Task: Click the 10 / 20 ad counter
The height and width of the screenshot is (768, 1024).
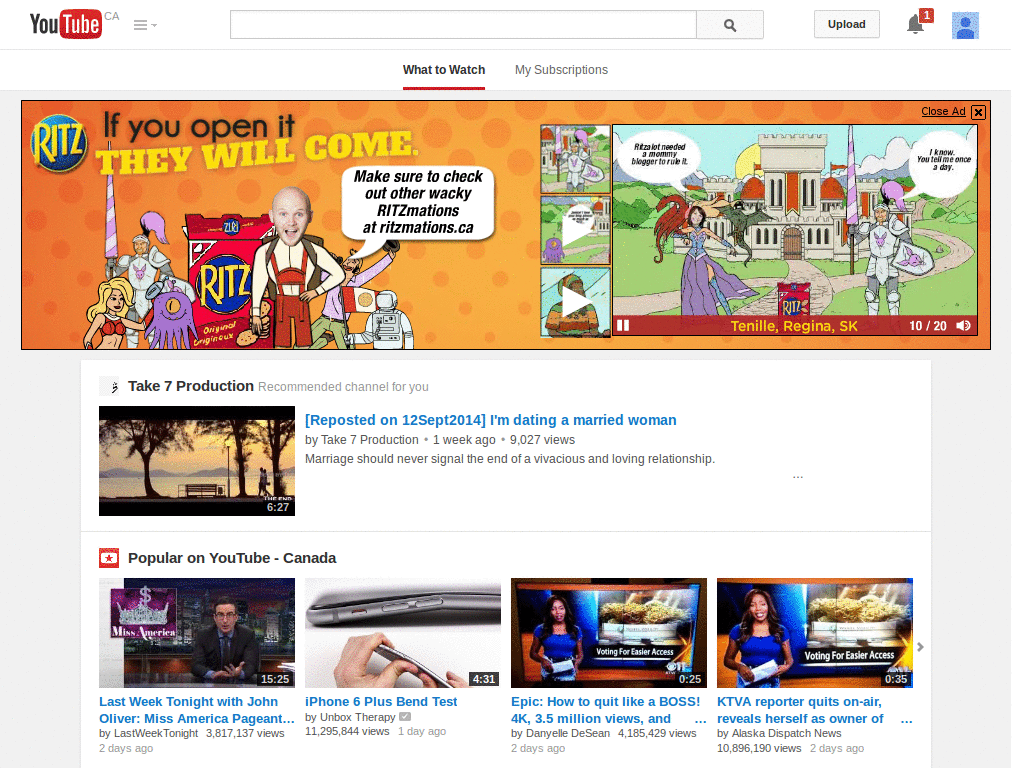Action: [x=927, y=326]
